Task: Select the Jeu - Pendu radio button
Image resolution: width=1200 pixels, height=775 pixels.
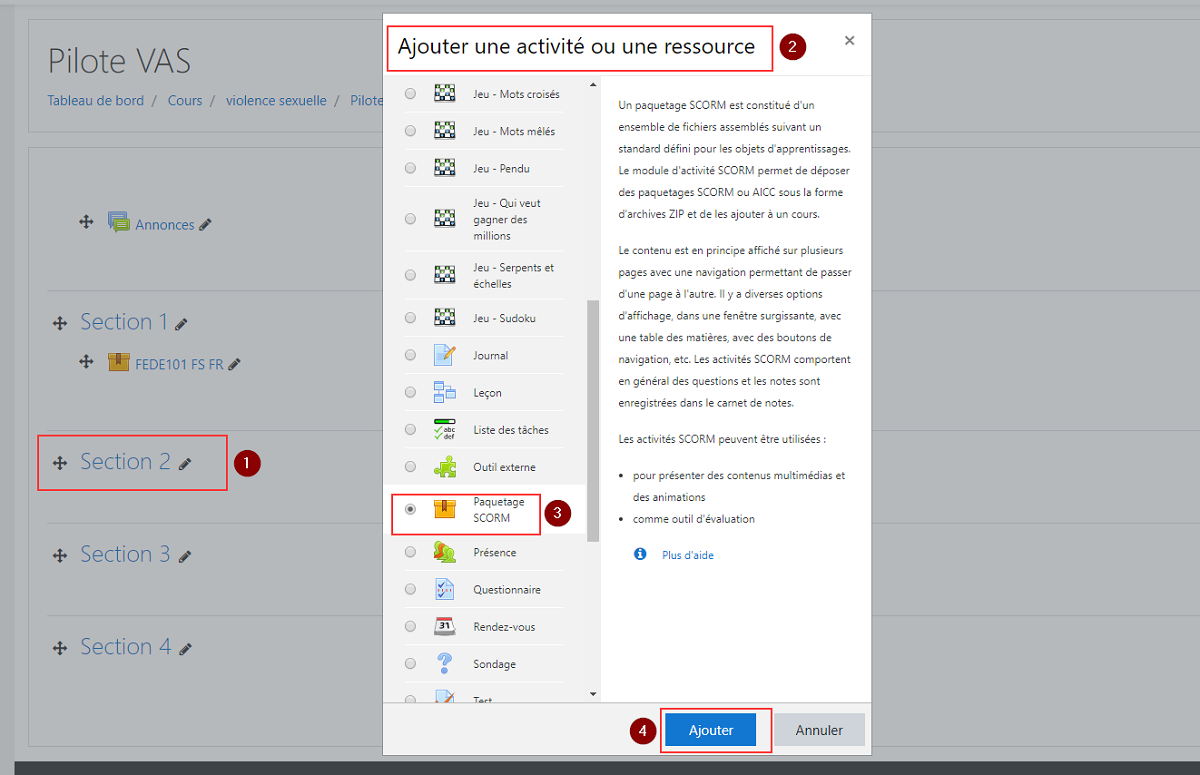Action: 410,168
